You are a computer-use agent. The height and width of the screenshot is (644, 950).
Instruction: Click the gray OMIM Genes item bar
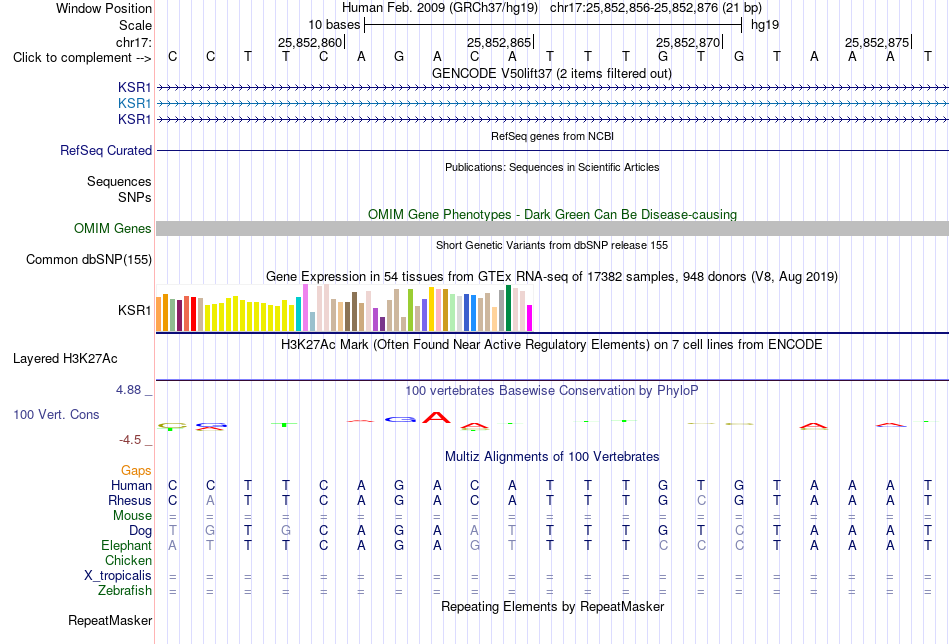pyautogui.click(x=552, y=228)
